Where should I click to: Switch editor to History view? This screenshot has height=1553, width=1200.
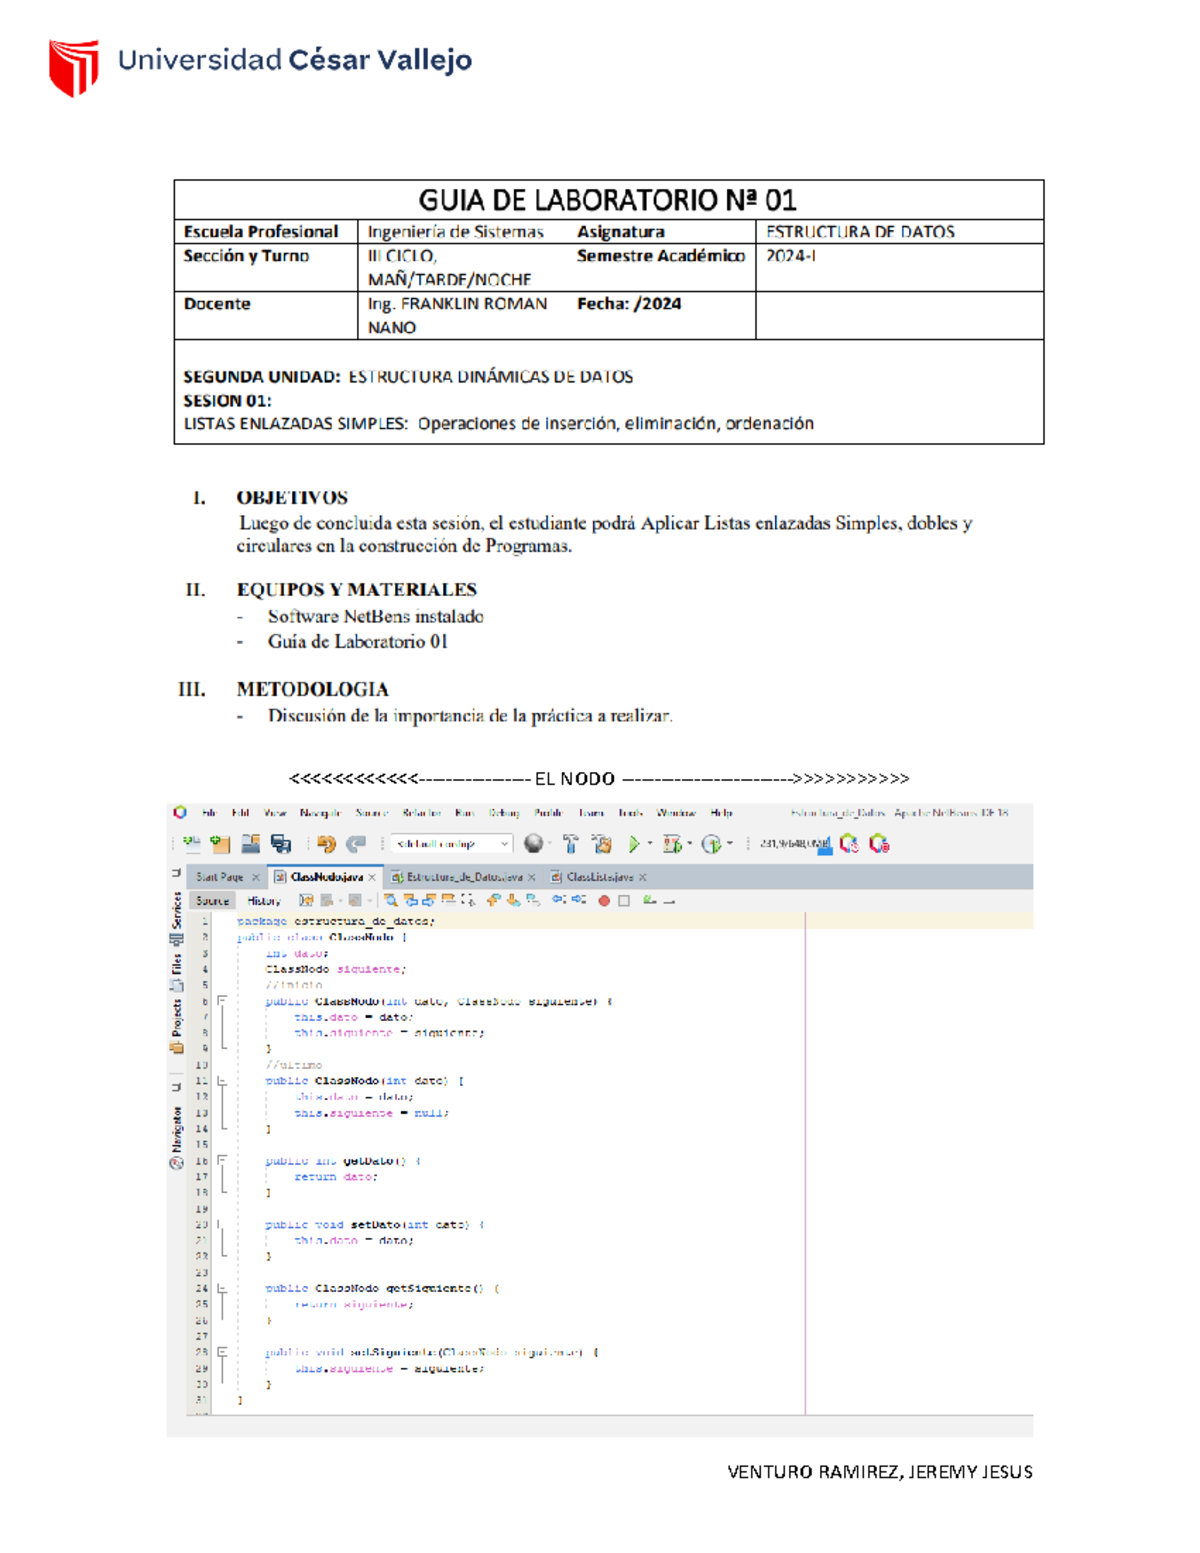[264, 901]
